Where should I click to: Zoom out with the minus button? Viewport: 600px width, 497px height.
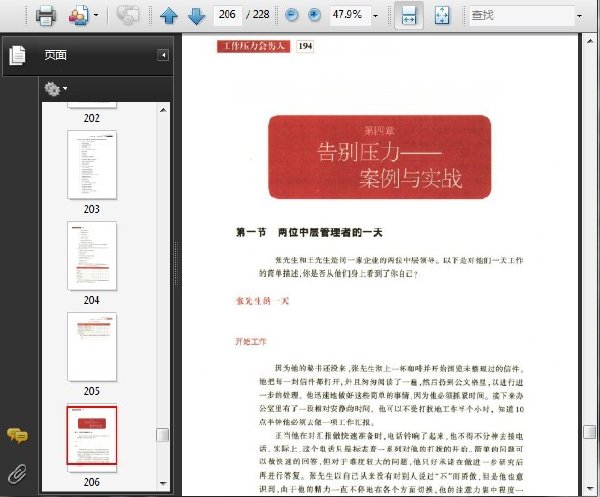click(x=292, y=15)
